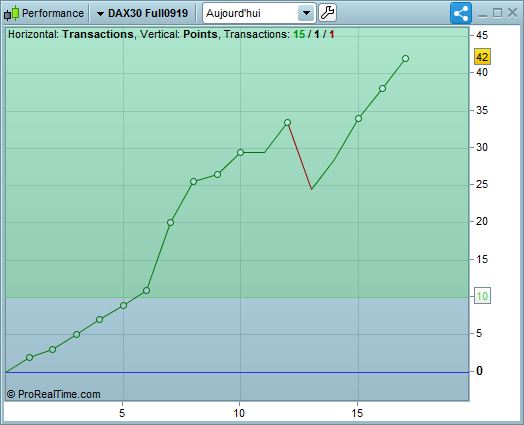Click the red 1 losing transactions count
Screen dimensions: 524x425
(x=332, y=34)
